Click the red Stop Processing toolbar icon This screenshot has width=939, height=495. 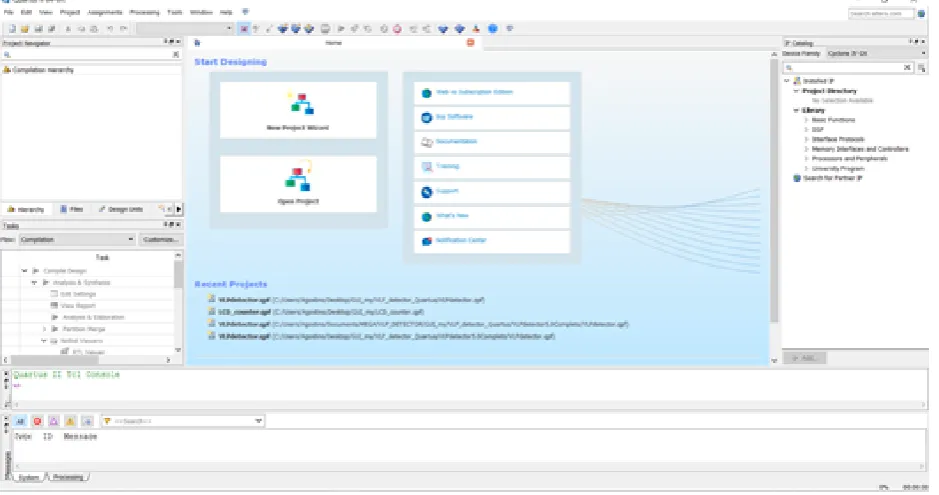point(397,29)
